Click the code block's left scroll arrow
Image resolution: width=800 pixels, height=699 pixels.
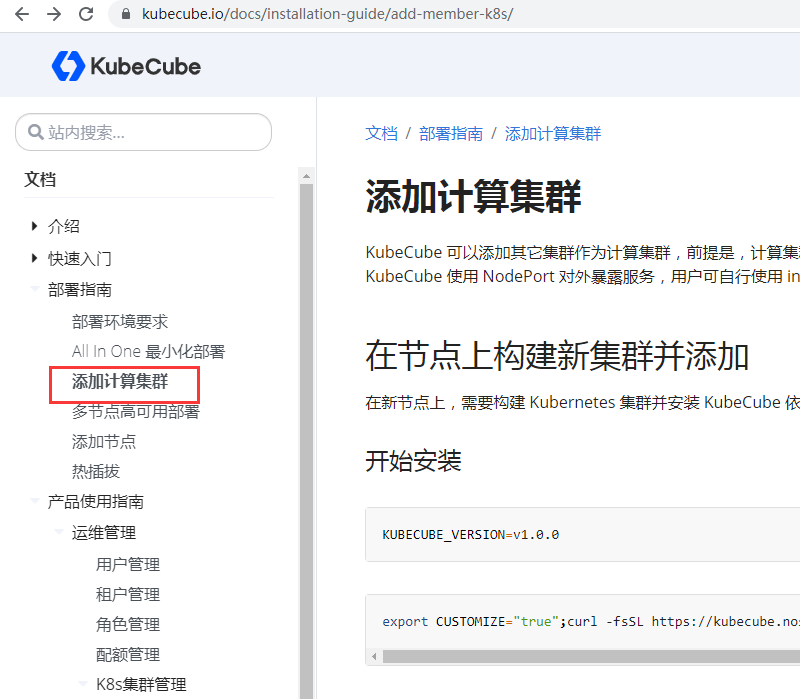point(374,657)
